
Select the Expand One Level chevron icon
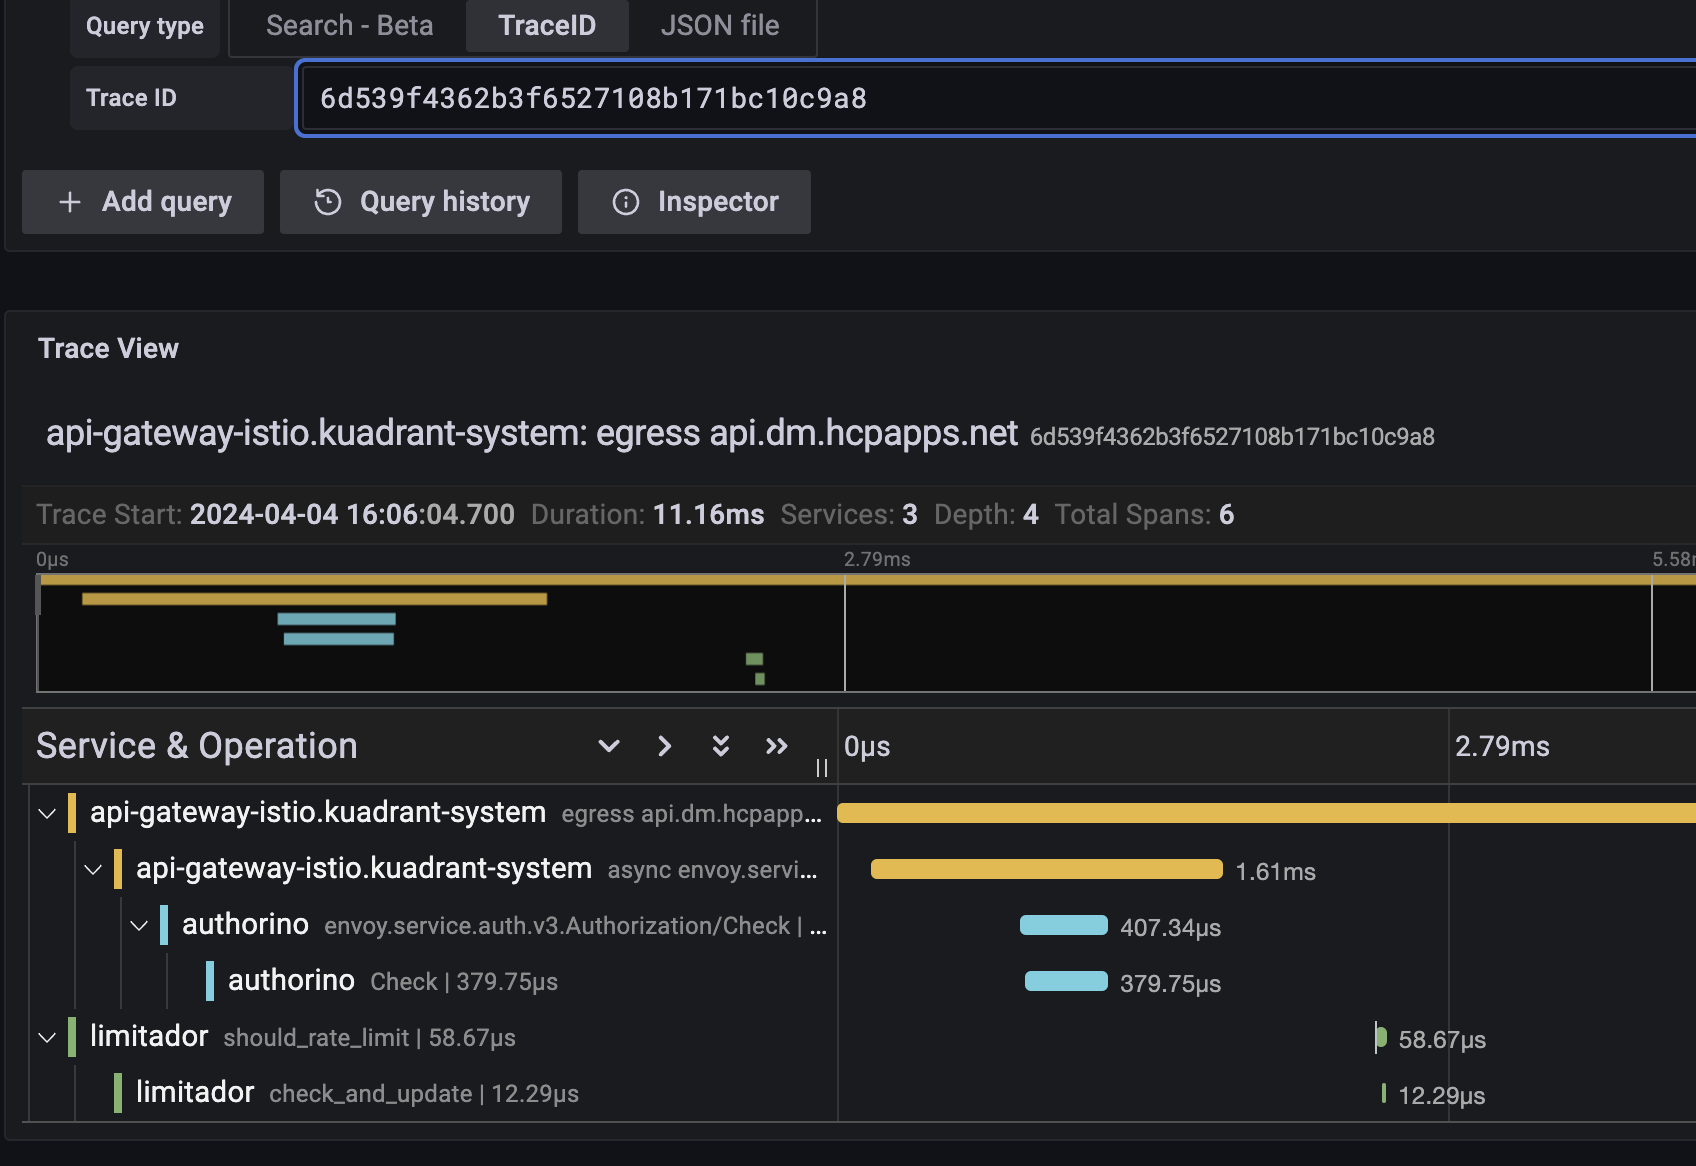664,746
